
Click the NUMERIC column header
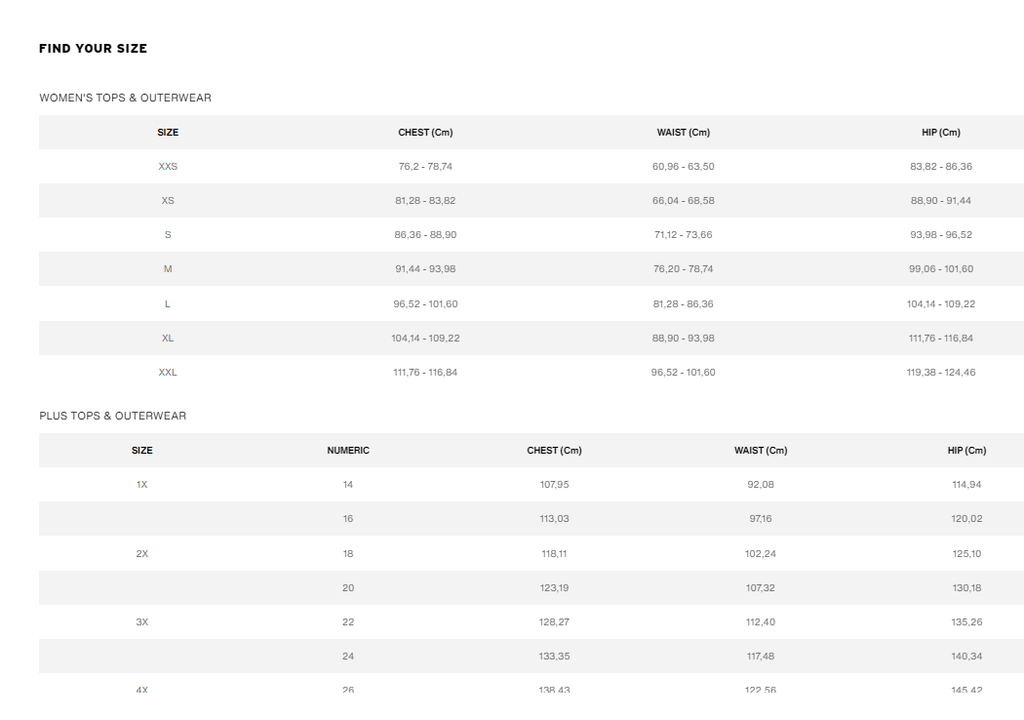coord(348,451)
